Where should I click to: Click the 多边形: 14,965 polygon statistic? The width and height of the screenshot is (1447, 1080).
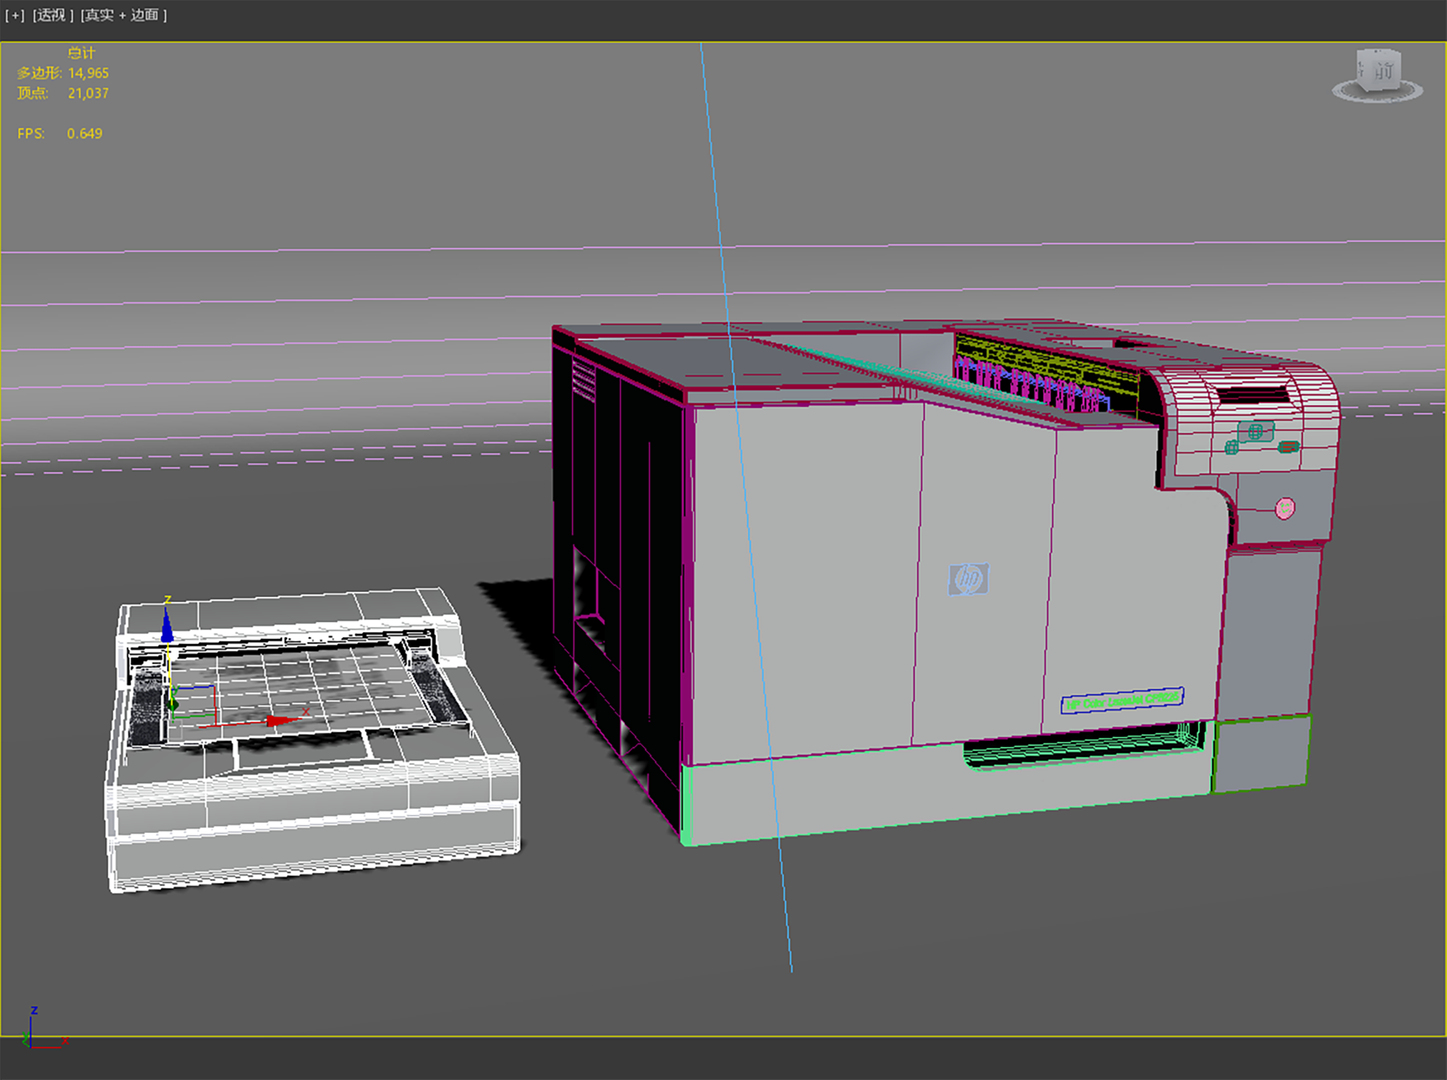point(63,73)
